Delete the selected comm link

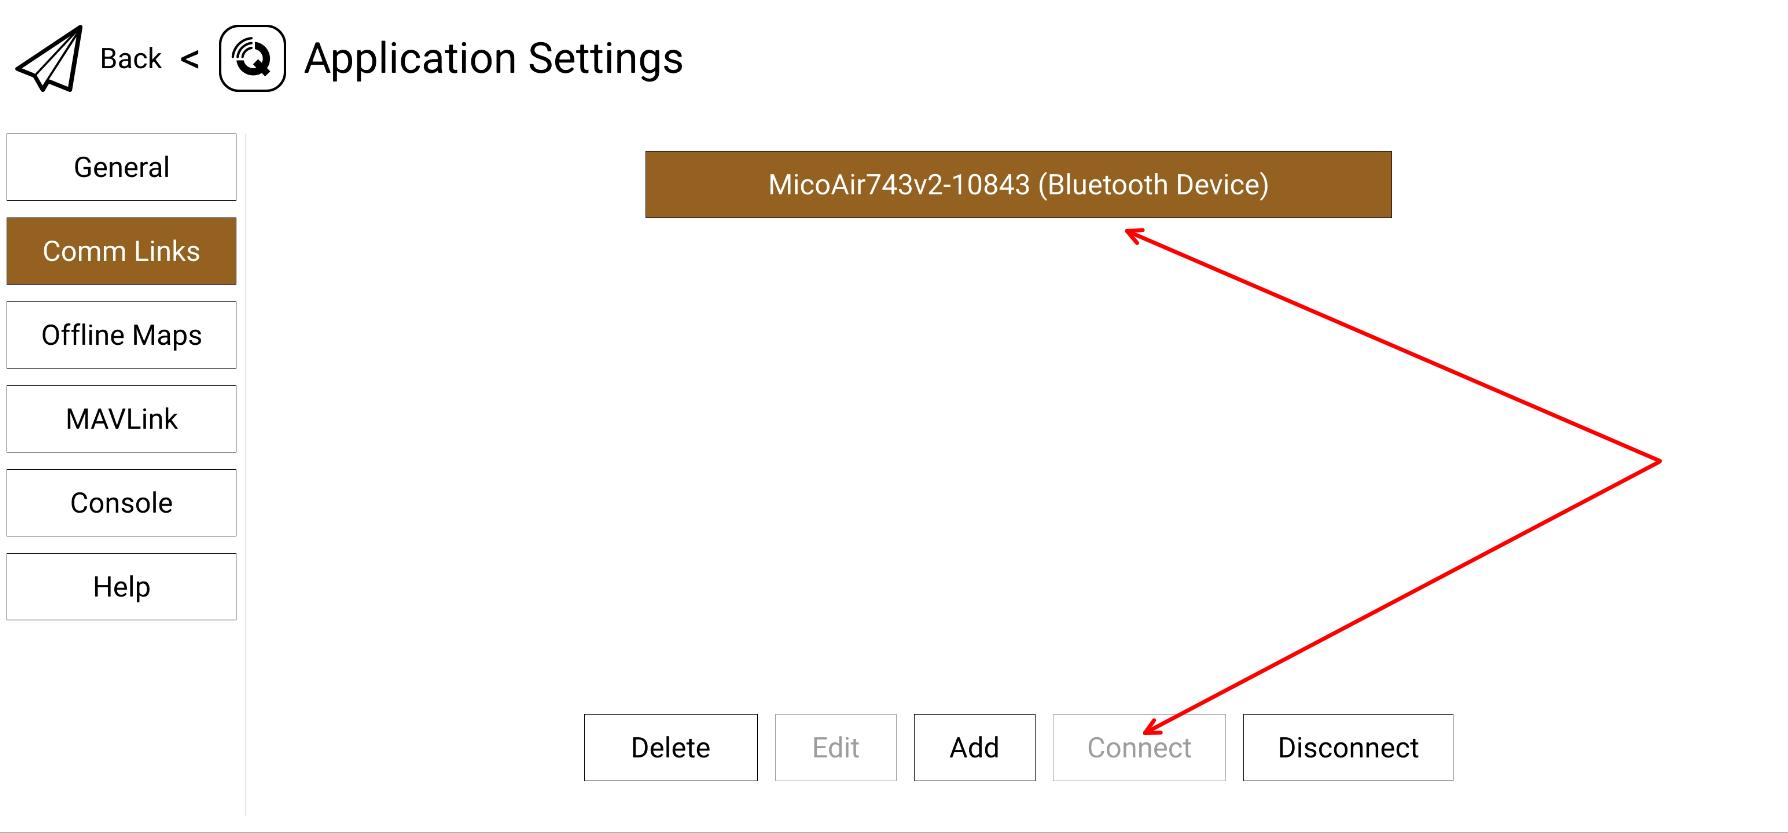[x=670, y=747]
